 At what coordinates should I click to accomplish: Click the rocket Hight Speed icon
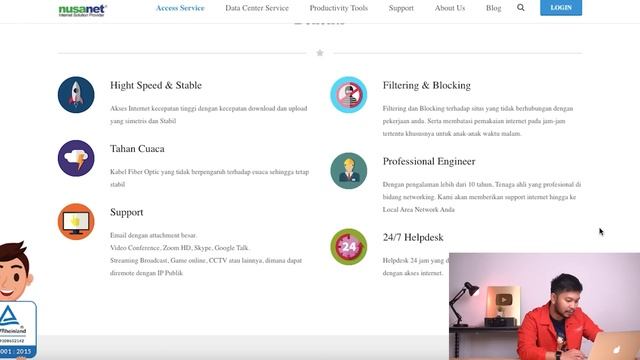pyautogui.click(x=76, y=95)
